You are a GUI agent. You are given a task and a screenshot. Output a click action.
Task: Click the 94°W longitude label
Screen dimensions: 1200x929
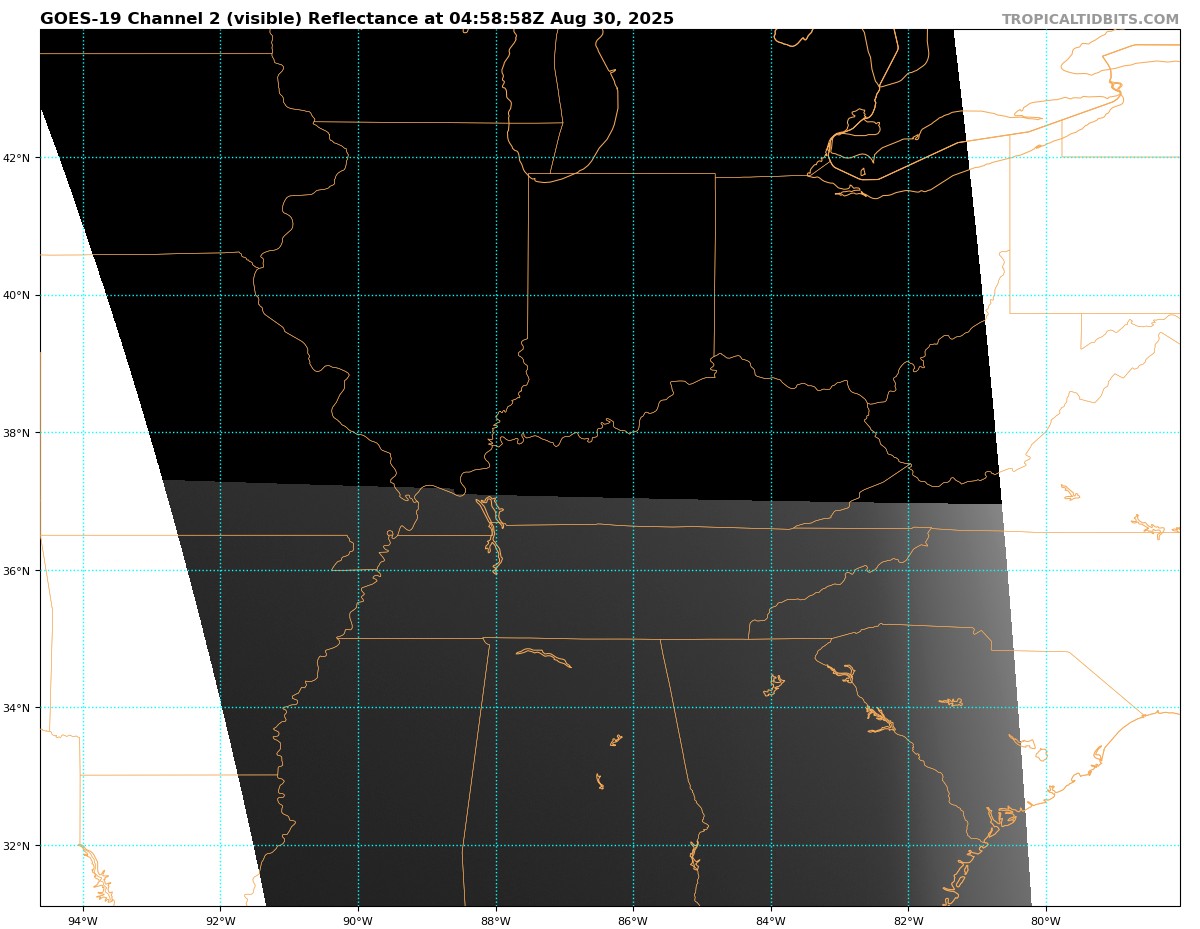coord(83,921)
